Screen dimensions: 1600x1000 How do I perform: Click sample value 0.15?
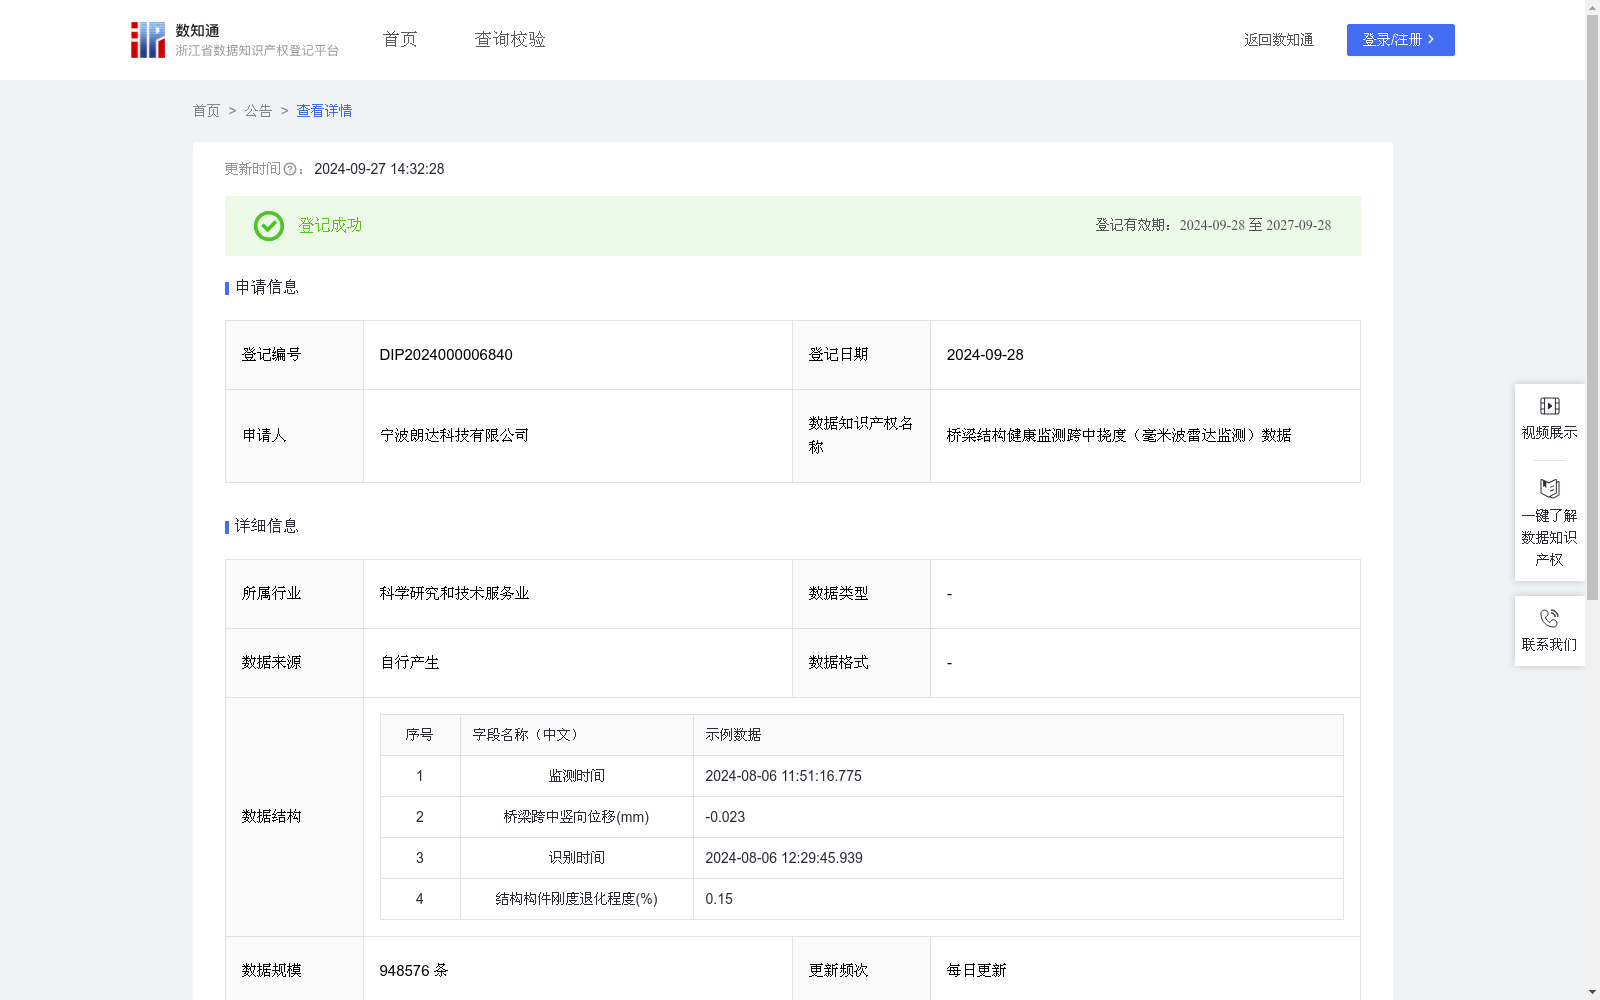coord(719,899)
